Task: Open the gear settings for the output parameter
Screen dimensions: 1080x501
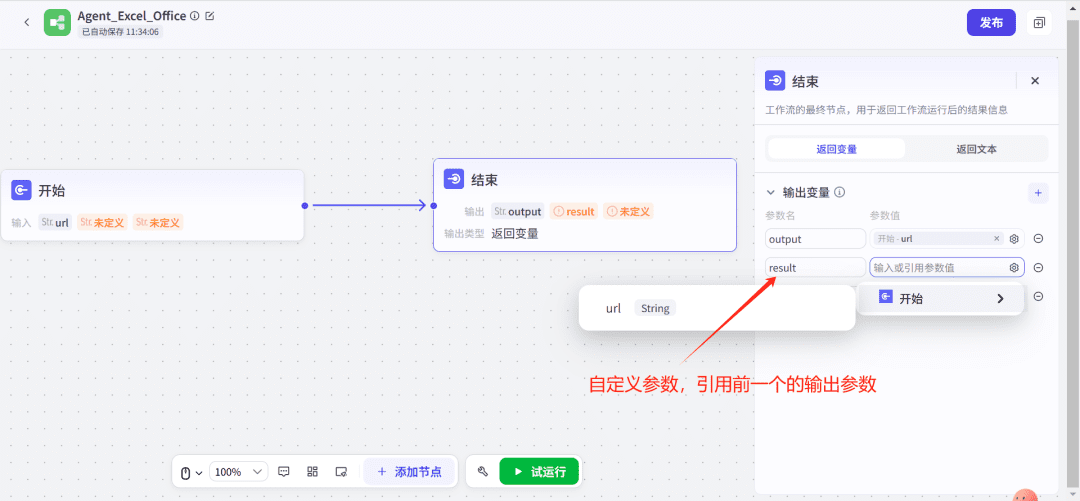Action: point(1014,239)
